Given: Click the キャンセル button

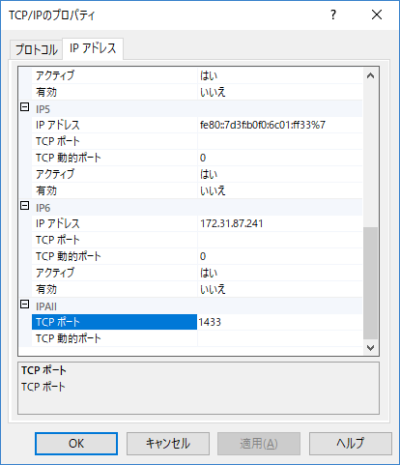Looking at the screenshot, I should 168,444.
